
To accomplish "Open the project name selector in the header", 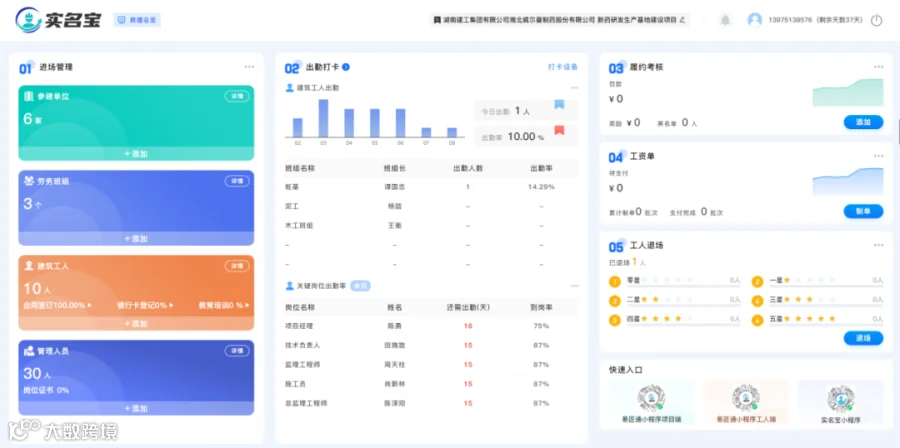I will pyautogui.click(x=560, y=20).
